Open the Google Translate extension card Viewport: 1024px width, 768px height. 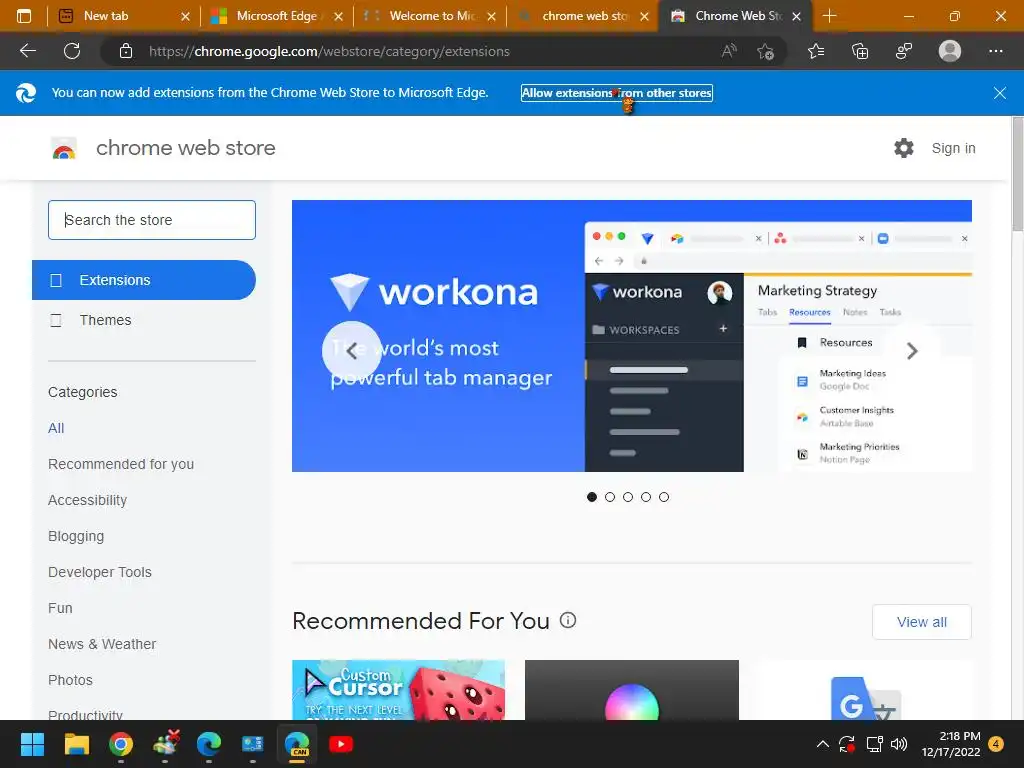pos(865,690)
